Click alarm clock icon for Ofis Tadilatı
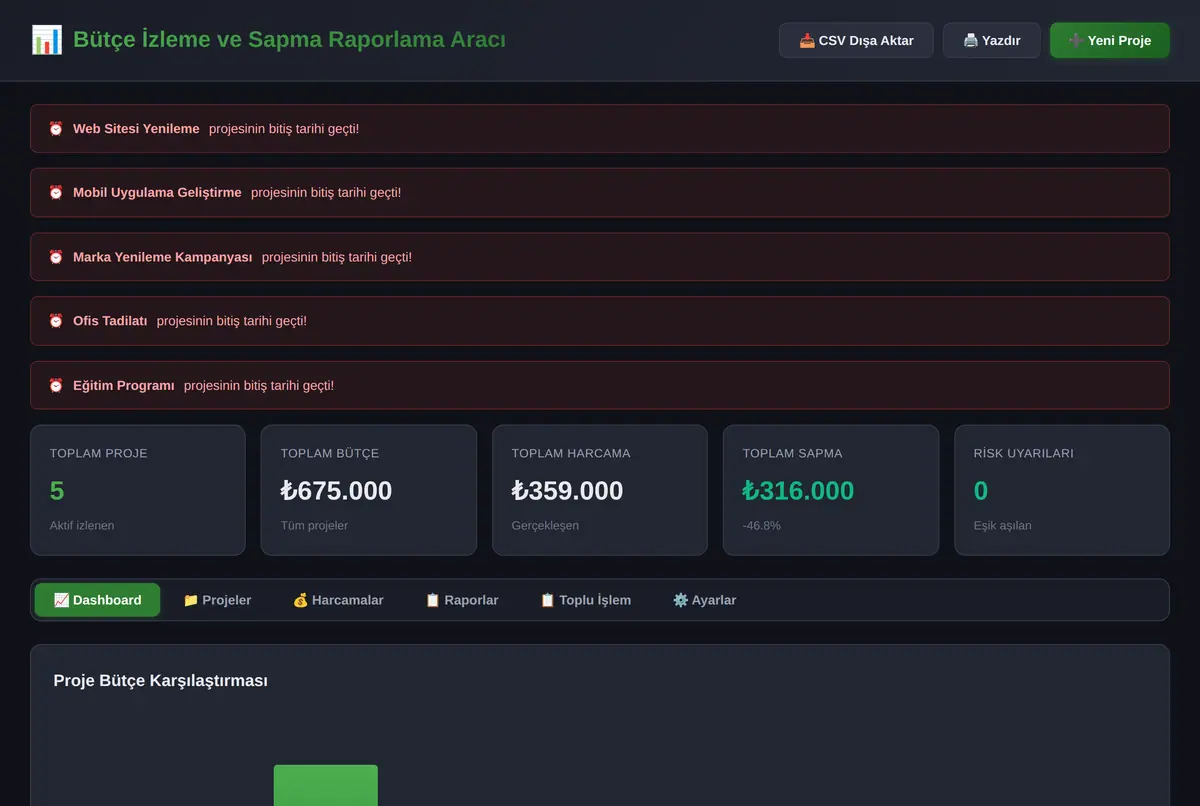This screenshot has height=806, width=1200. coord(56,321)
